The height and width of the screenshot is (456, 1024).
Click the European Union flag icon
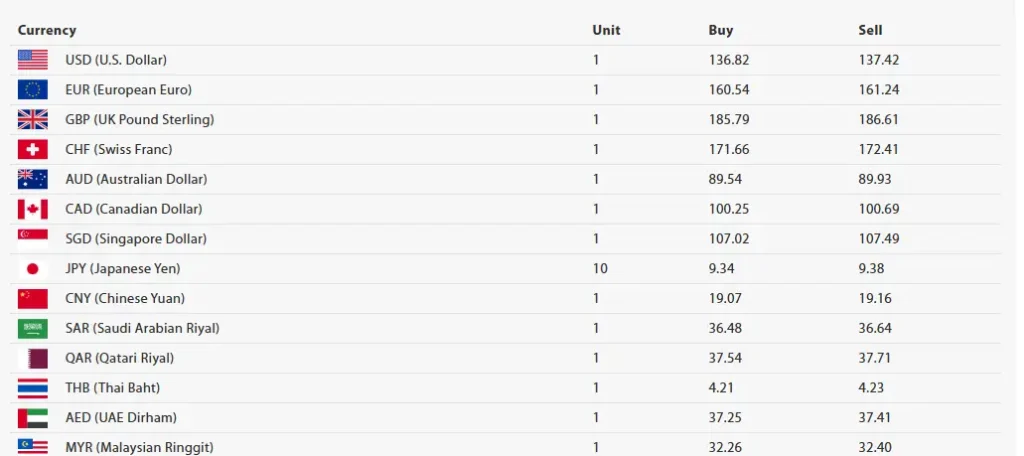[32, 90]
